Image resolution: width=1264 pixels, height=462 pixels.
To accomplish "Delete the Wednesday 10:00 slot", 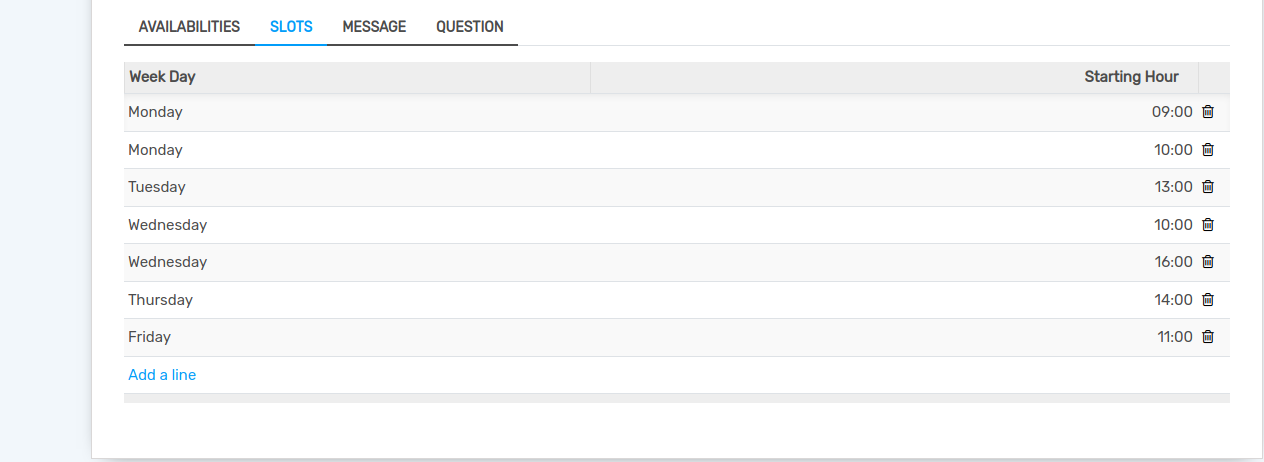I will pos(1207,225).
